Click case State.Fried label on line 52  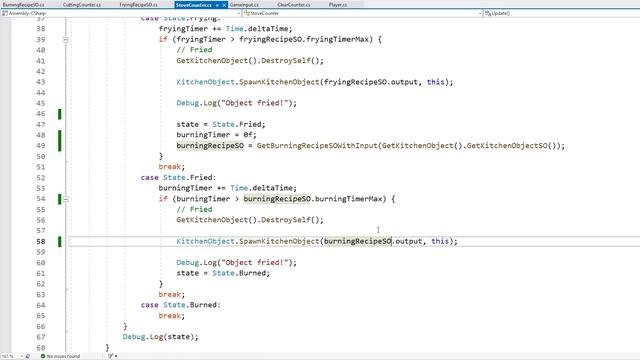178,178
